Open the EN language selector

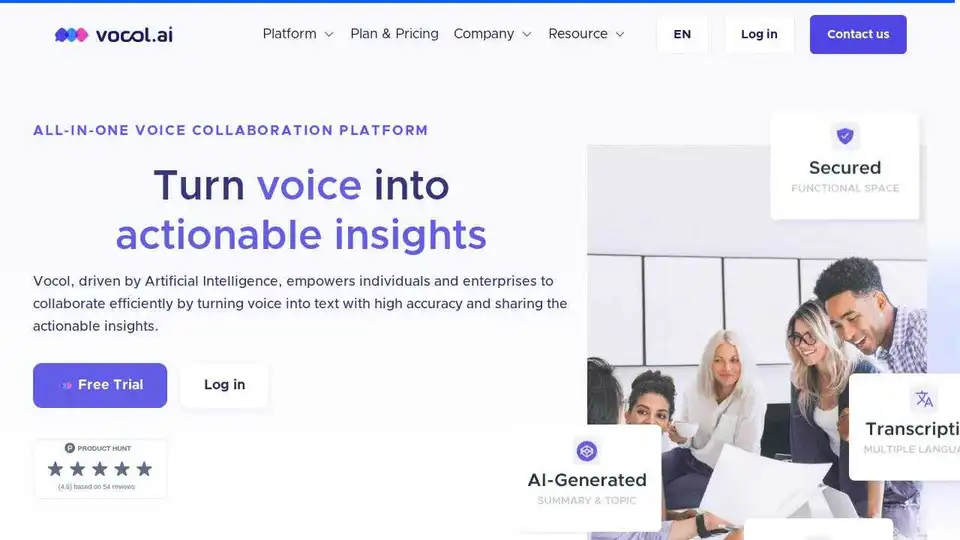click(x=682, y=34)
